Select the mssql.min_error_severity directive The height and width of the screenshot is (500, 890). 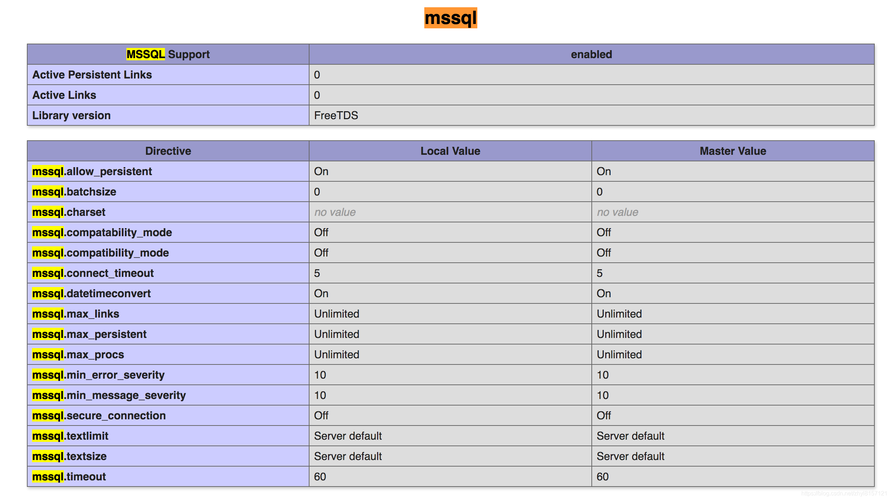pos(98,375)
